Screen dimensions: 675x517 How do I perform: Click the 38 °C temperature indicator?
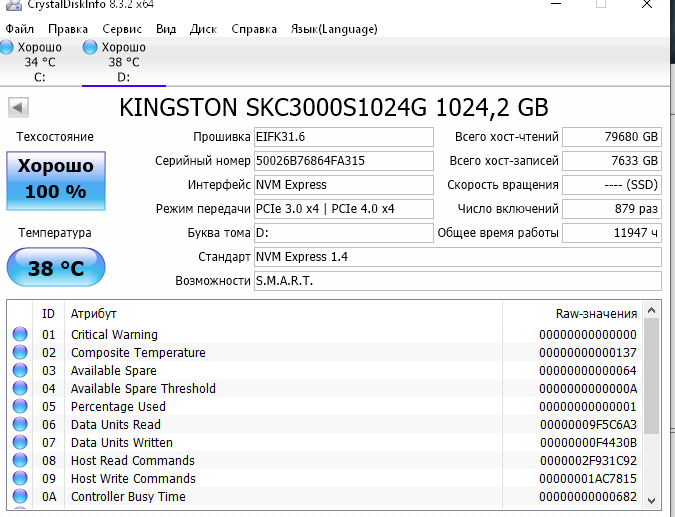pos(56,267)
